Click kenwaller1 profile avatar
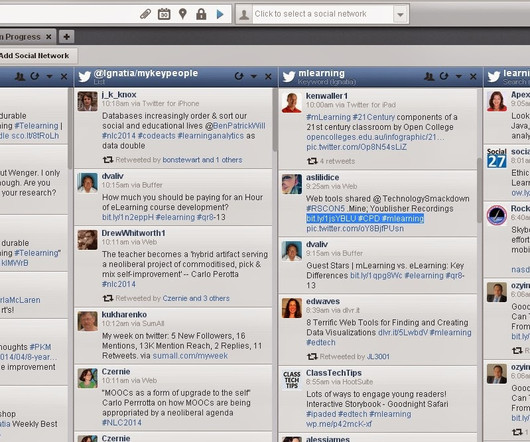The width and height of the screenshot is (530, 442). click(x=292, y=102)
